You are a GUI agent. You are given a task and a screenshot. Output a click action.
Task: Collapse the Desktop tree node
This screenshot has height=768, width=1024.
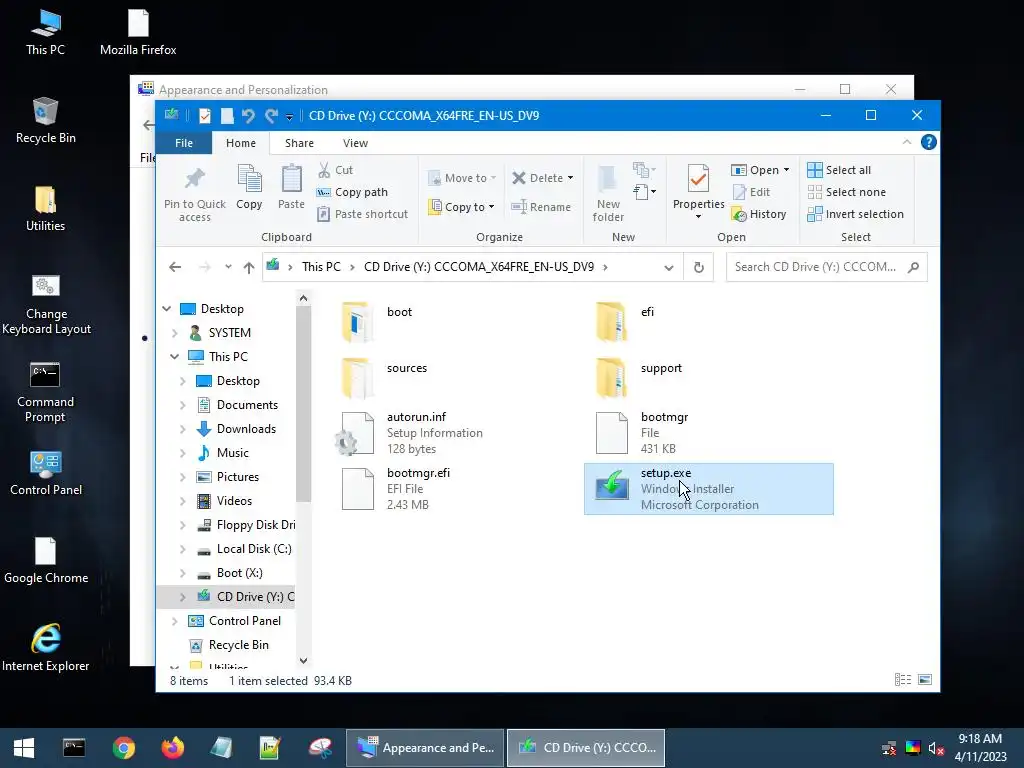click(167, 309)
